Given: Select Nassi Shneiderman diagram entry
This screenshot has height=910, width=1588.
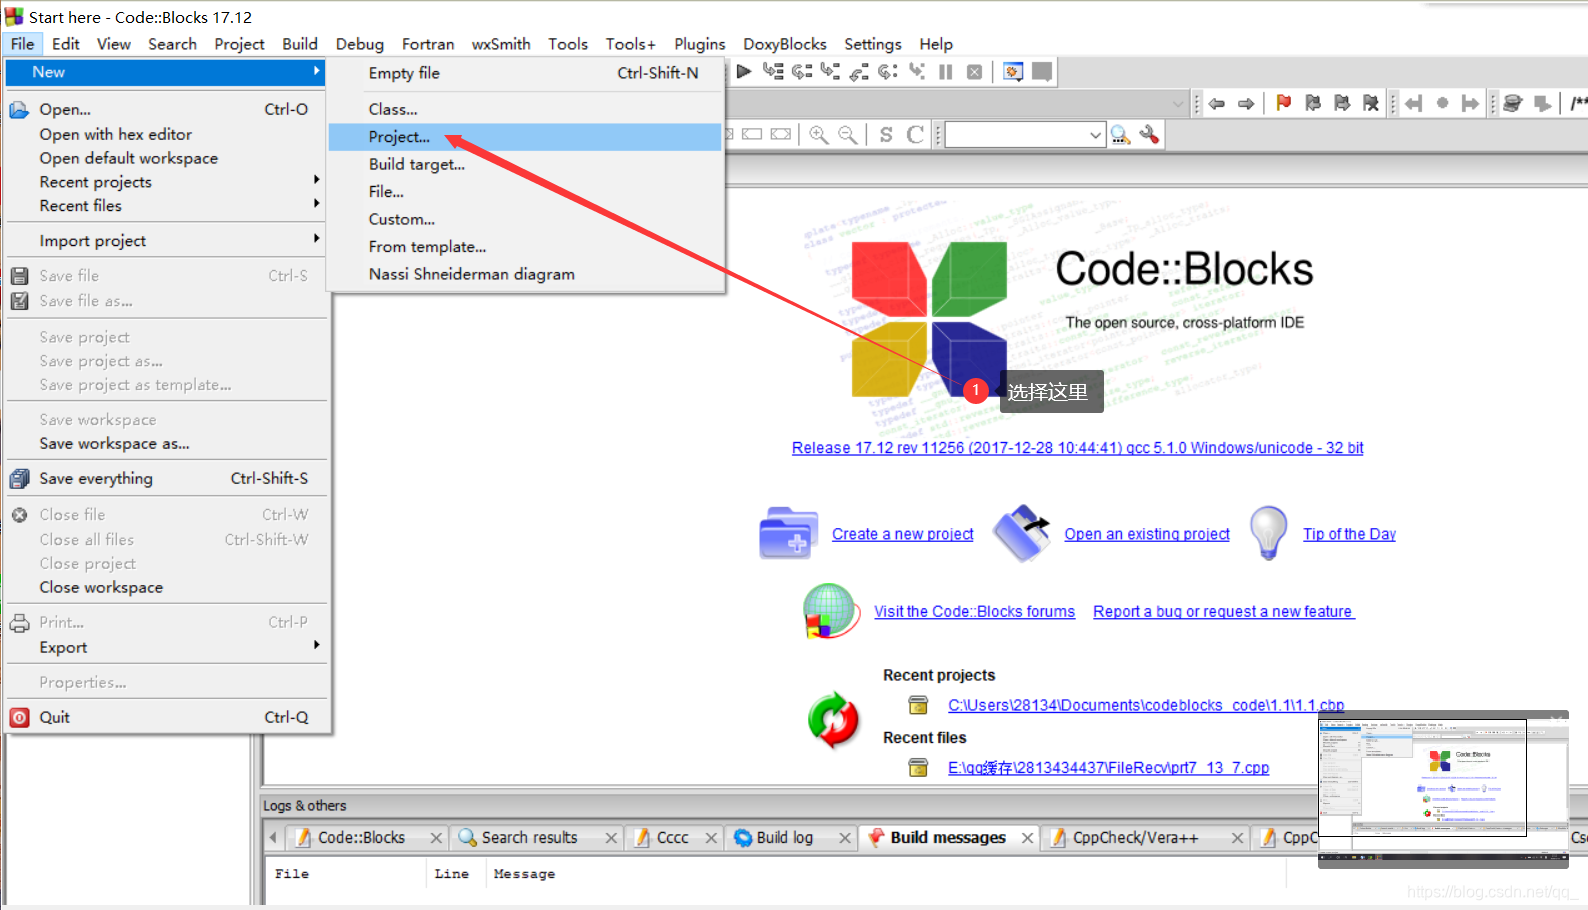Looking at the screenshot, I should (x=525, y=274).
